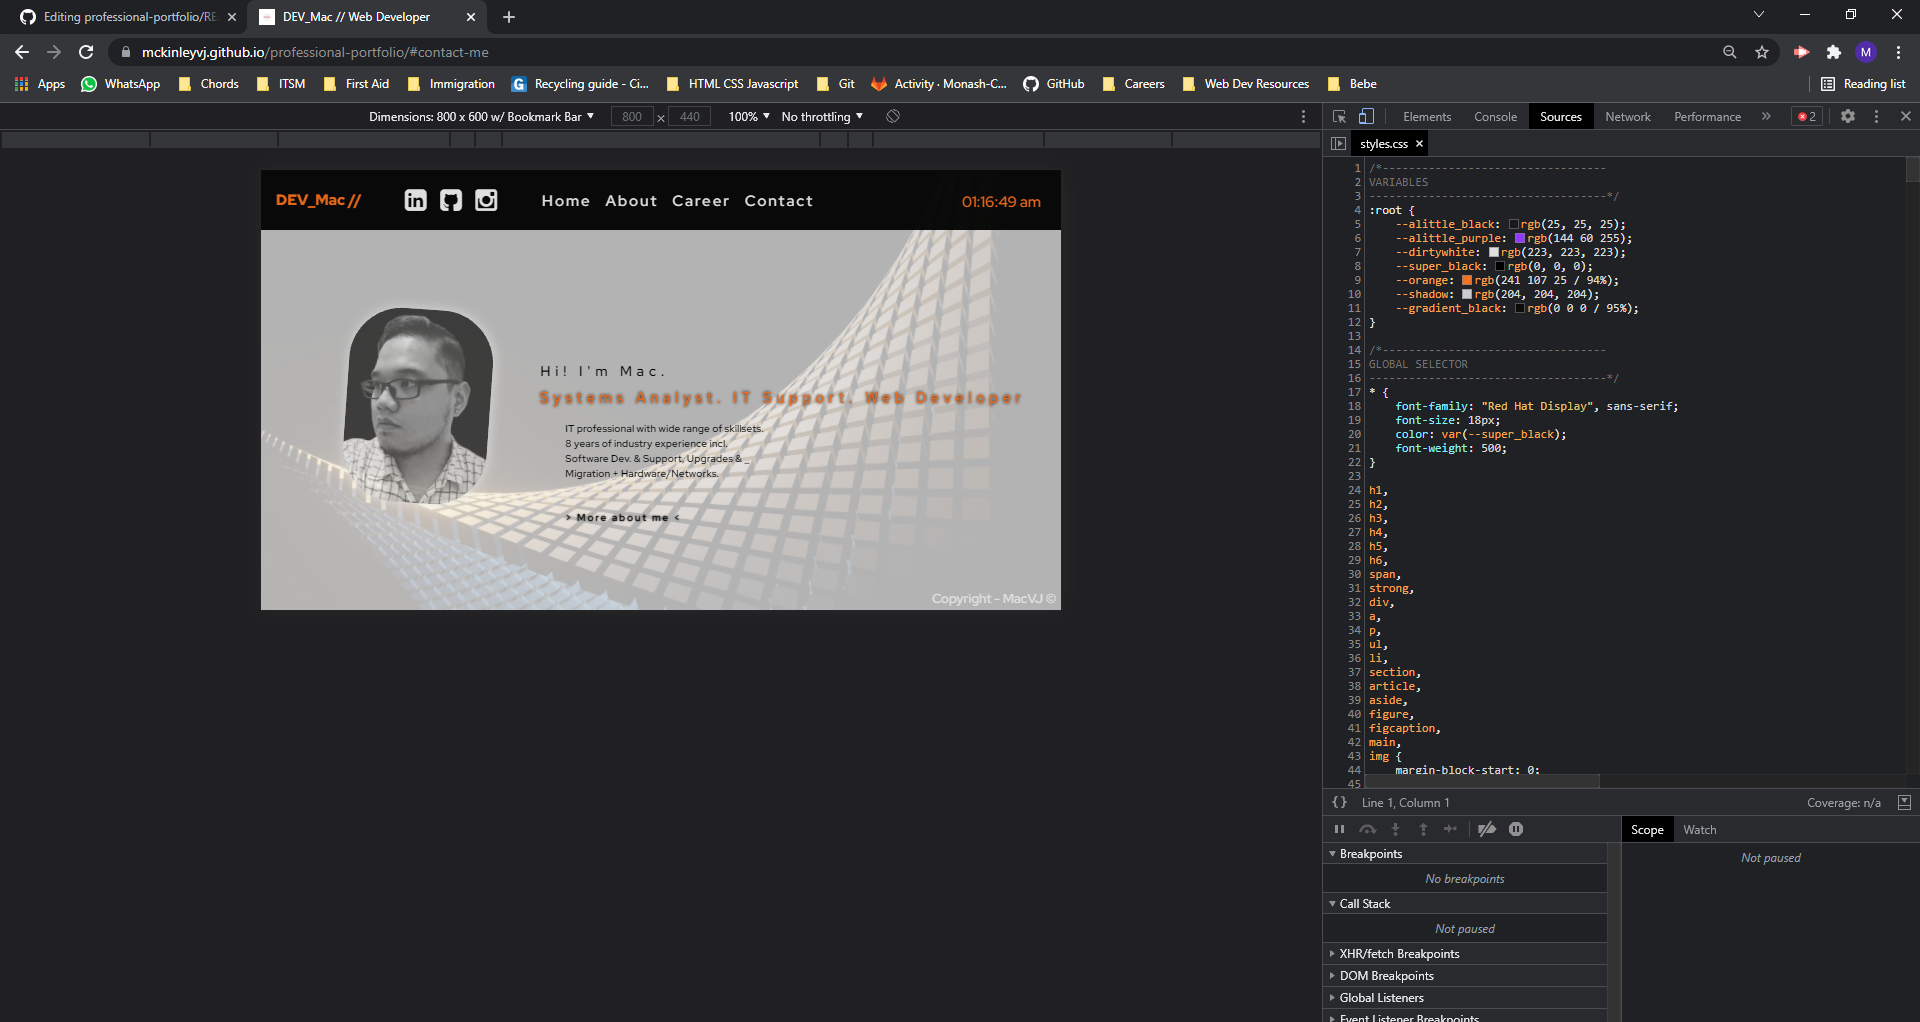1920x1022 pixels.
Task: Open the No throttling dropdown
Action: tap(822, 117)
